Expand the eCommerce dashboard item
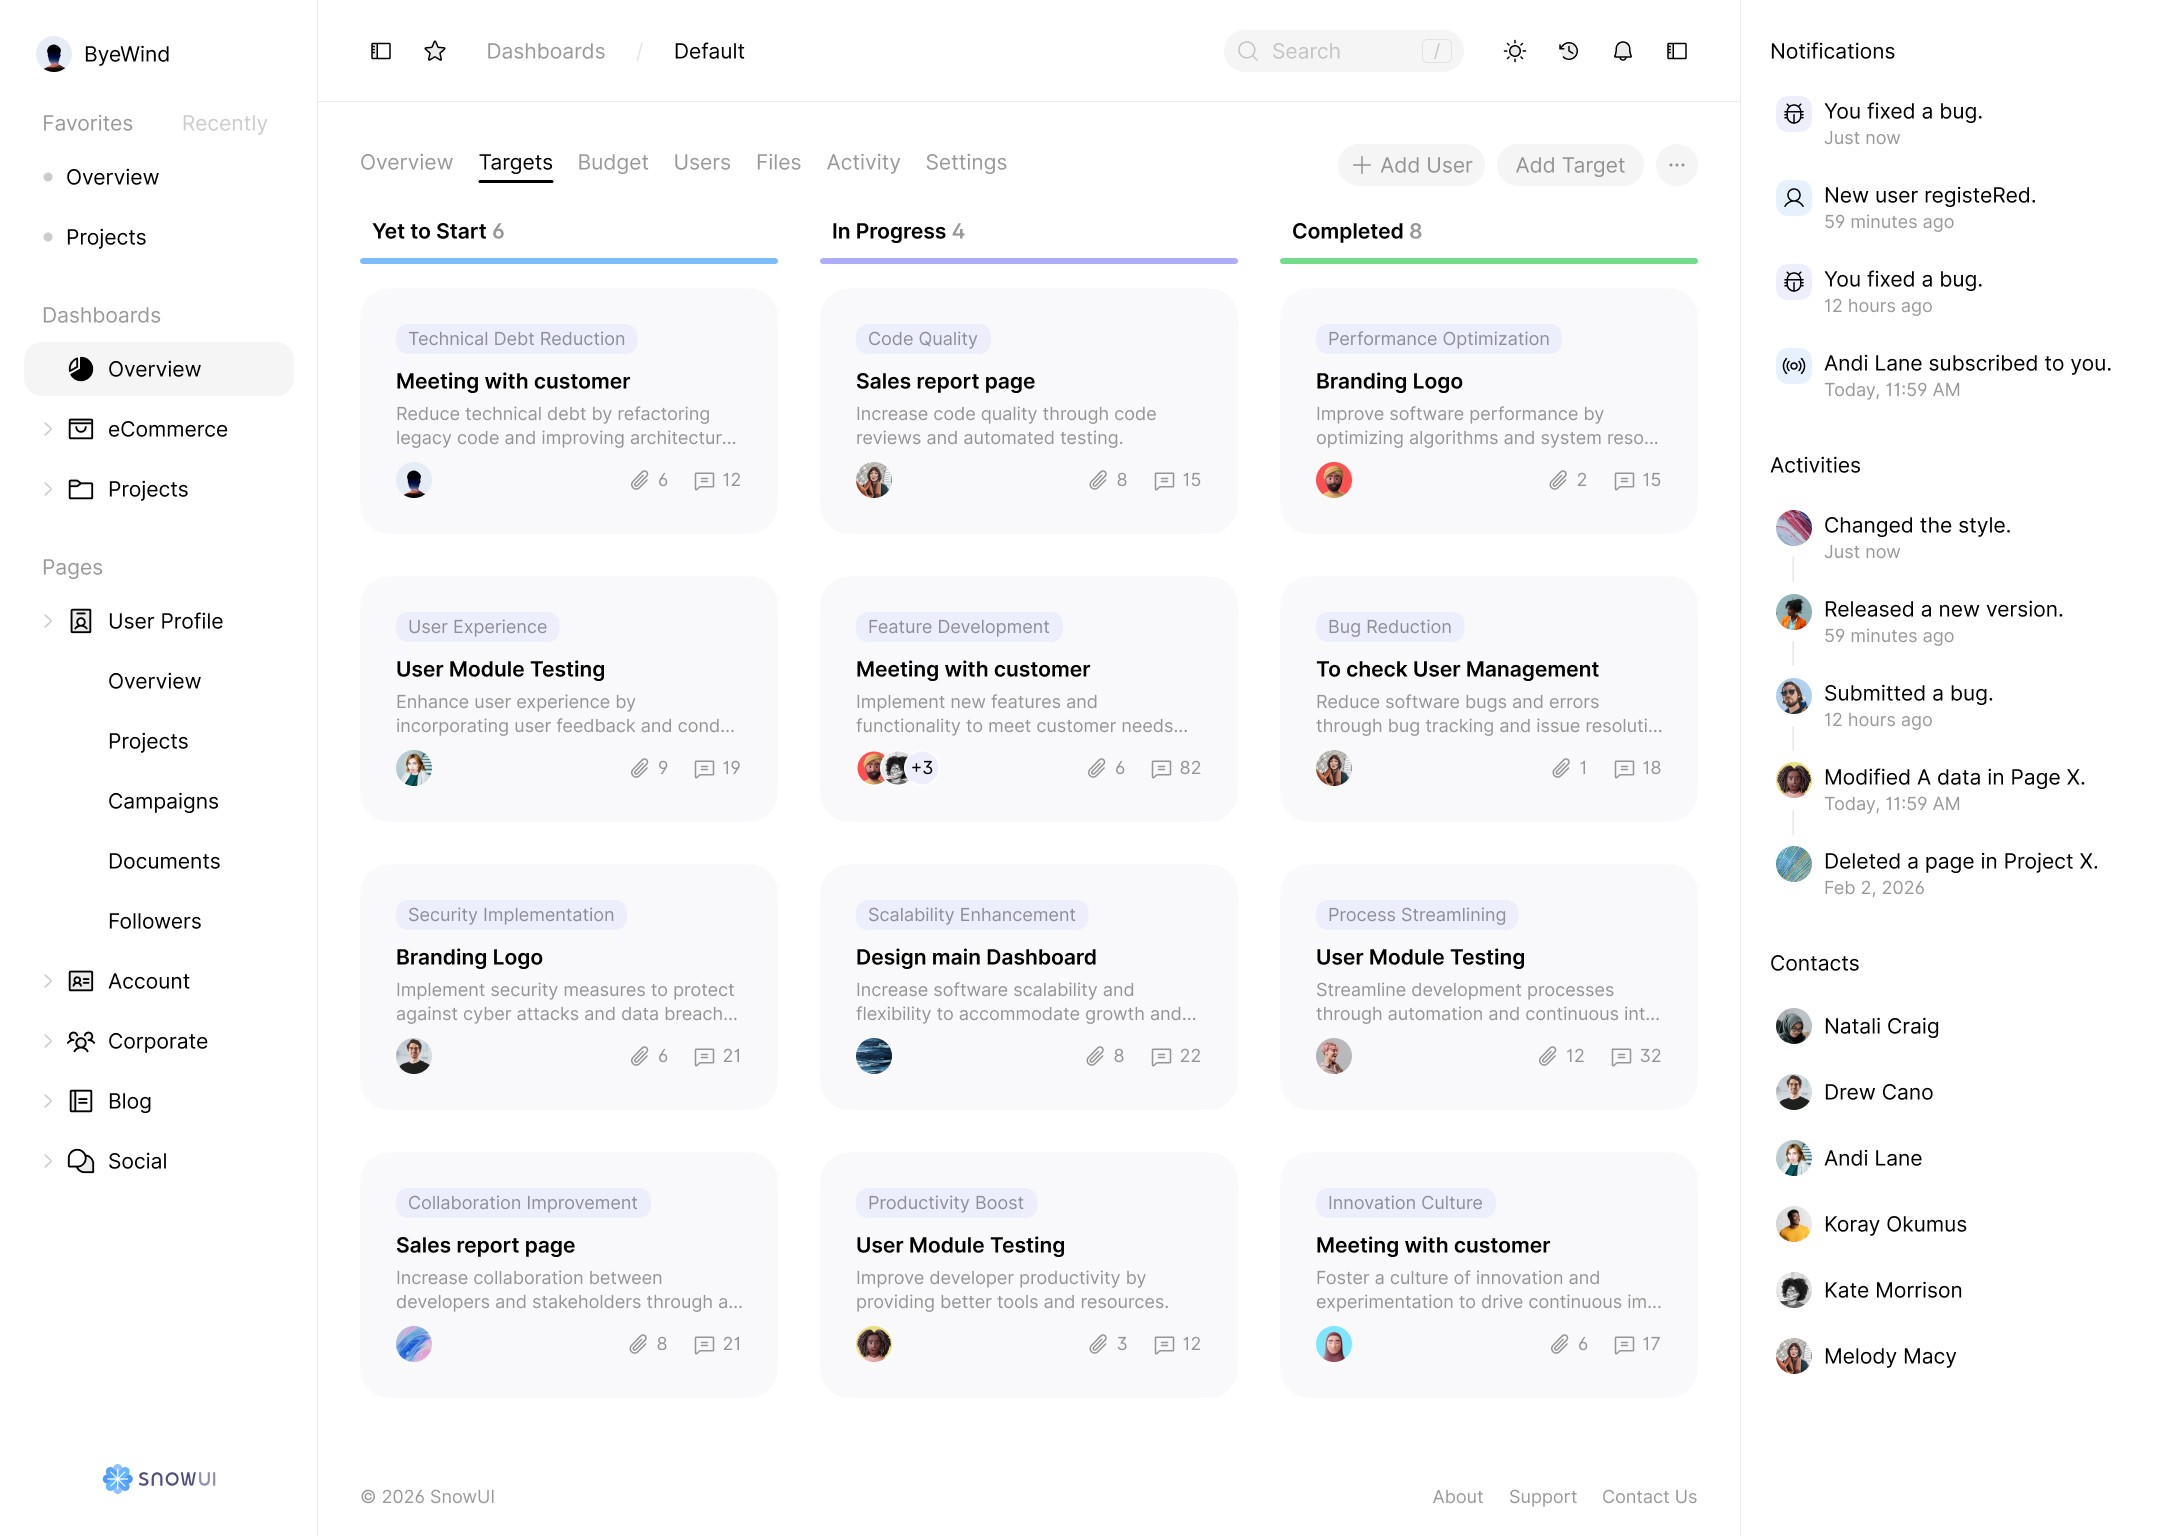 [x=48, y=429]
